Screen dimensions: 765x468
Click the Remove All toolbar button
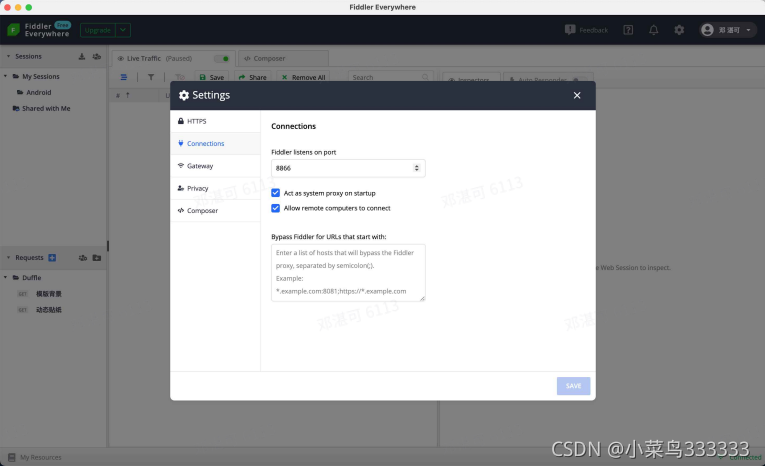[x=303, y=77]
